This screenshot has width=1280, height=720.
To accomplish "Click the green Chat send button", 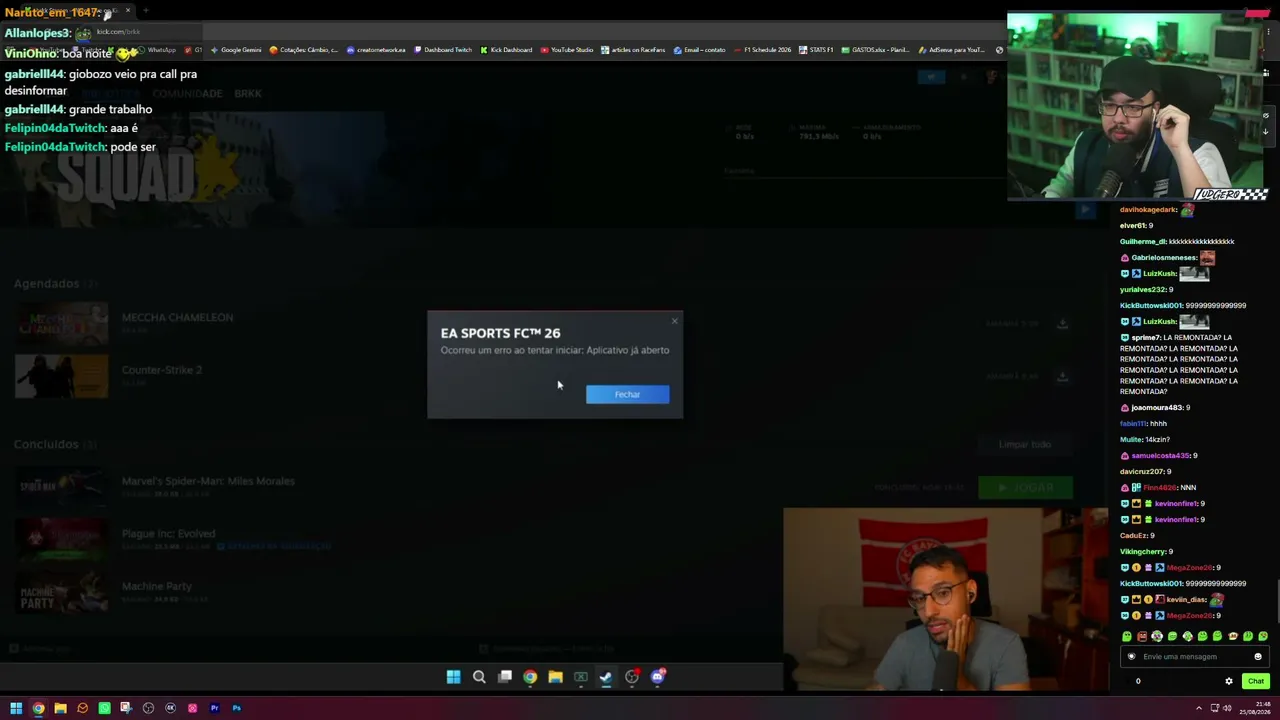I will (1255, 681).
